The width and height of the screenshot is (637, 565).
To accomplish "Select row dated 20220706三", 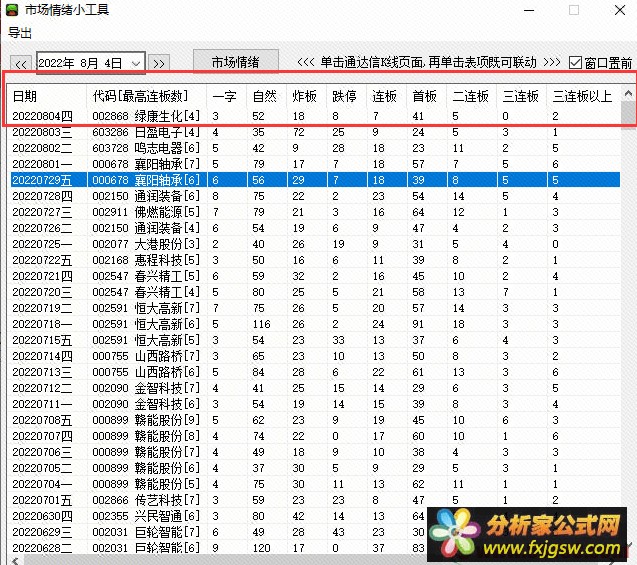I will click(x=313, y=452).
